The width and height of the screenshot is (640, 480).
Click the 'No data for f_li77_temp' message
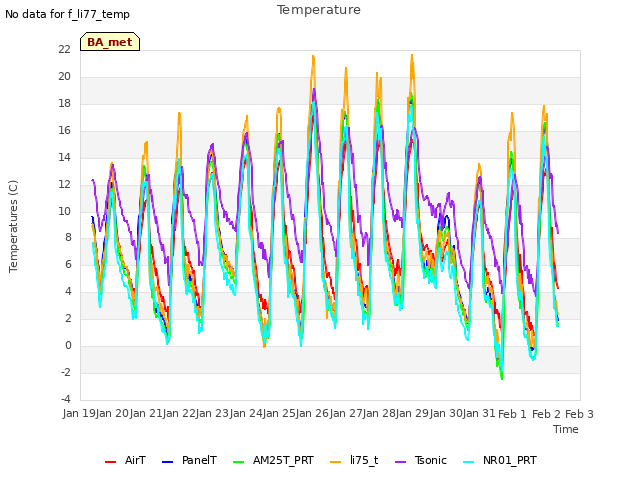pyautogui.click(x=67, y=14)
